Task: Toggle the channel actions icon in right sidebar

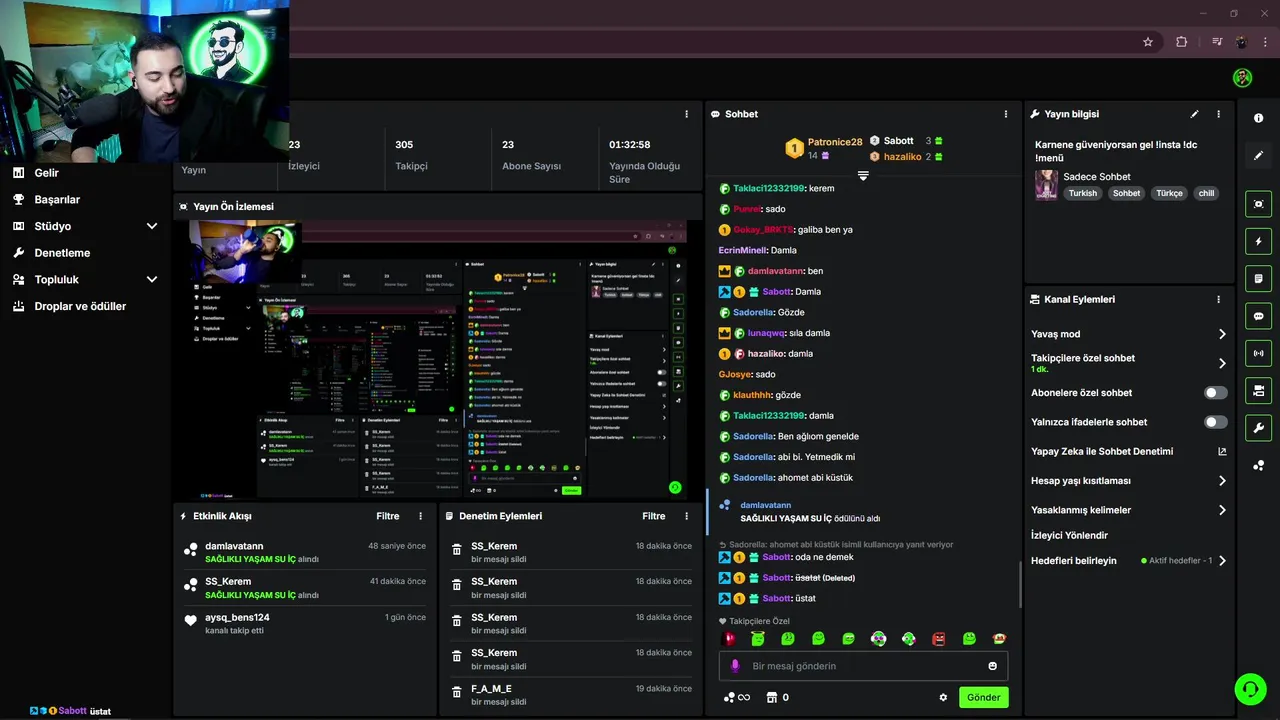Action: (x=1258, y=390)
